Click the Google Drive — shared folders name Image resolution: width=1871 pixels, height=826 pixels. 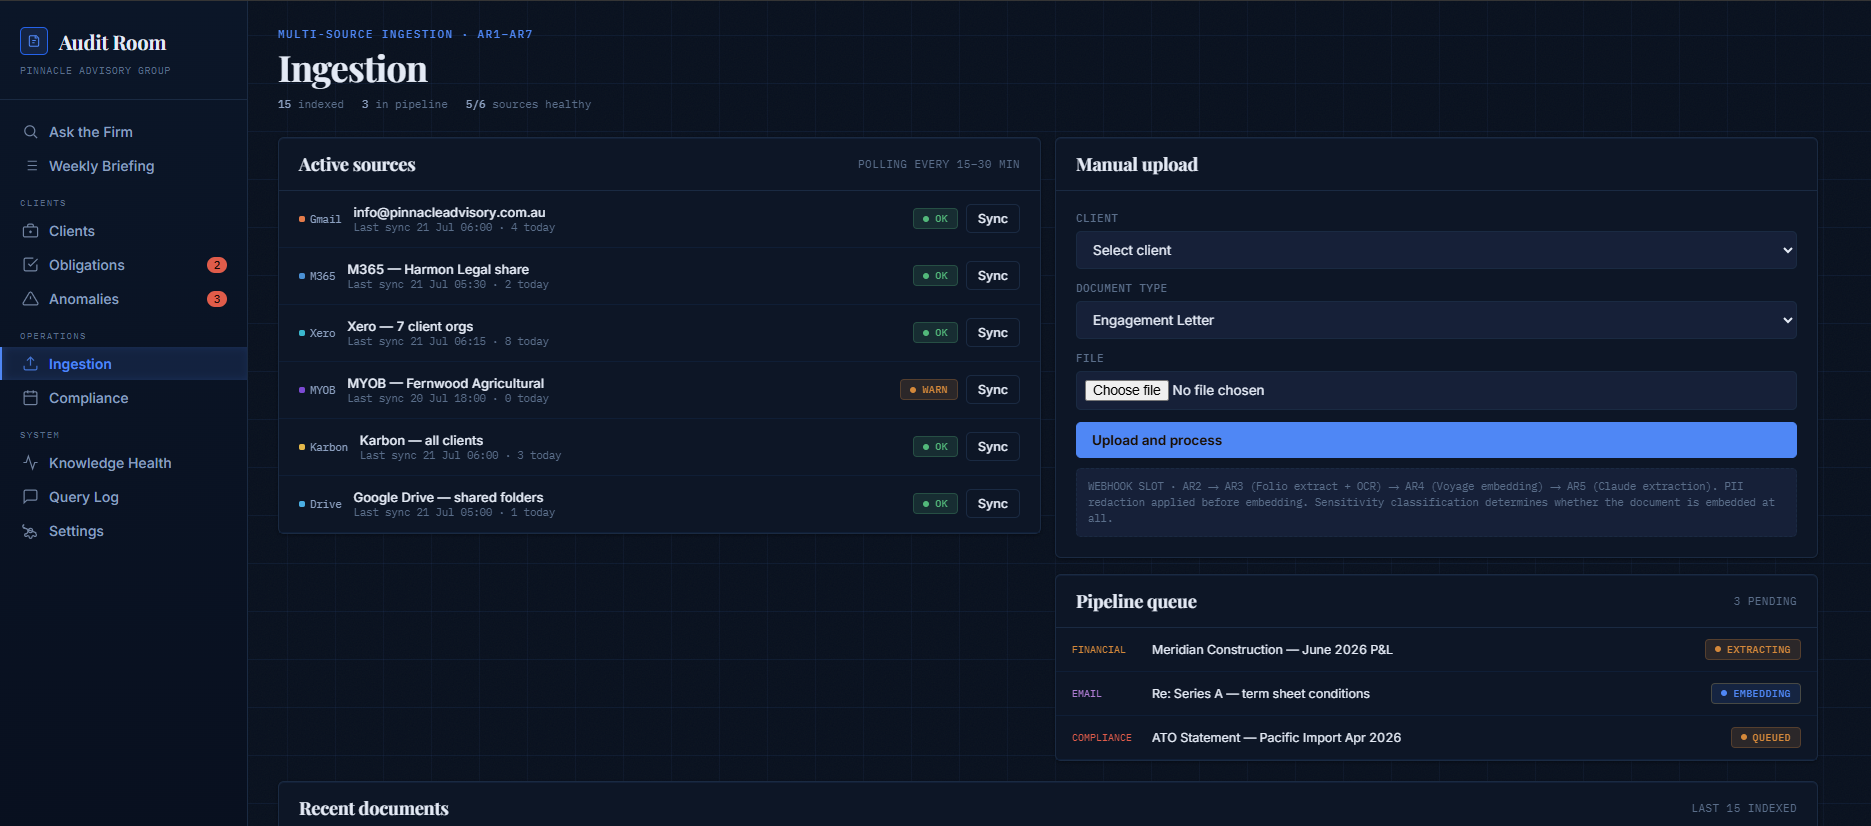(x=448, y=497)
